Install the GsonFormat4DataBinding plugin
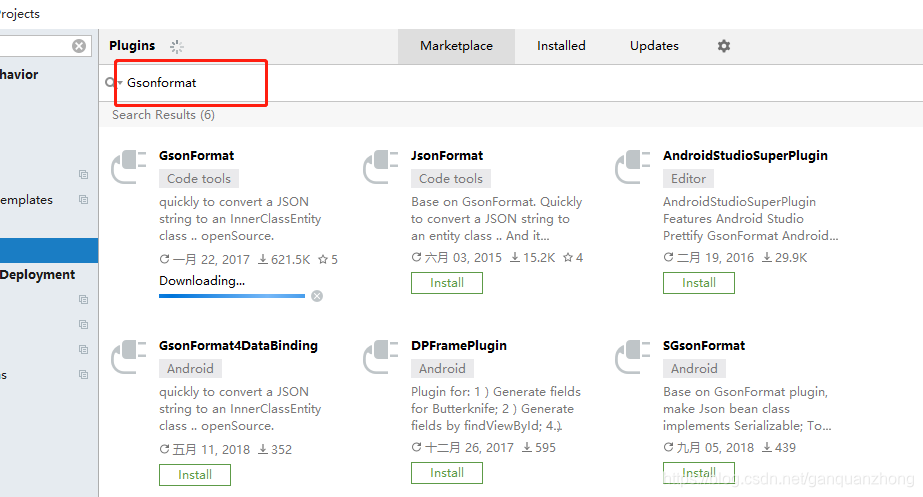The image size is (923, 497). tap(195, 475)
